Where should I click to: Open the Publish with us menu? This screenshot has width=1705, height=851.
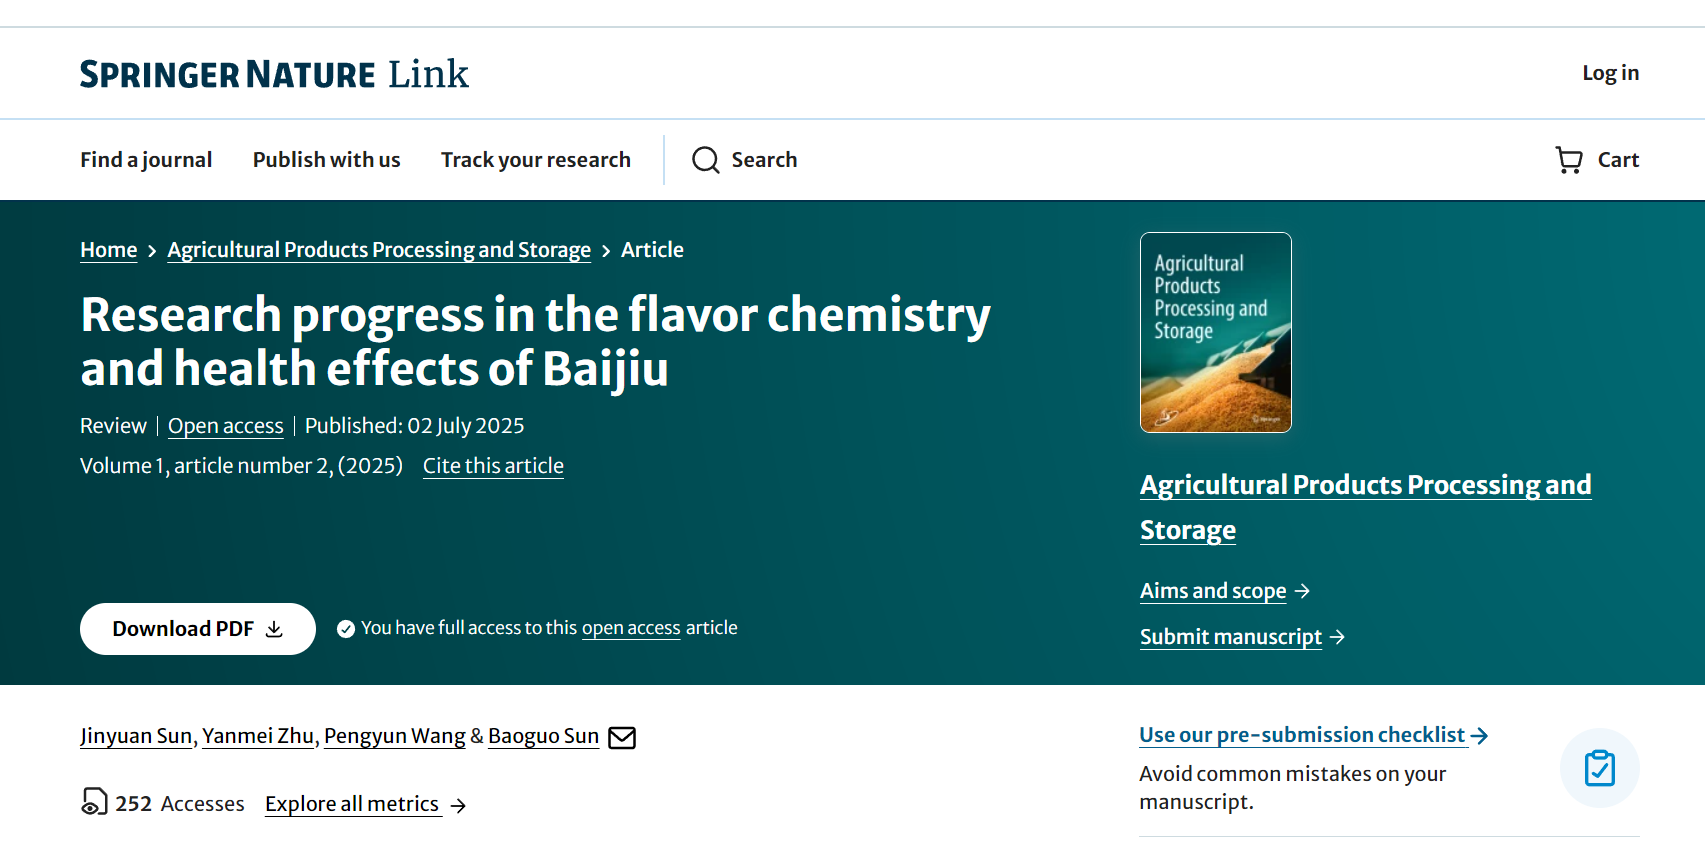326,160
